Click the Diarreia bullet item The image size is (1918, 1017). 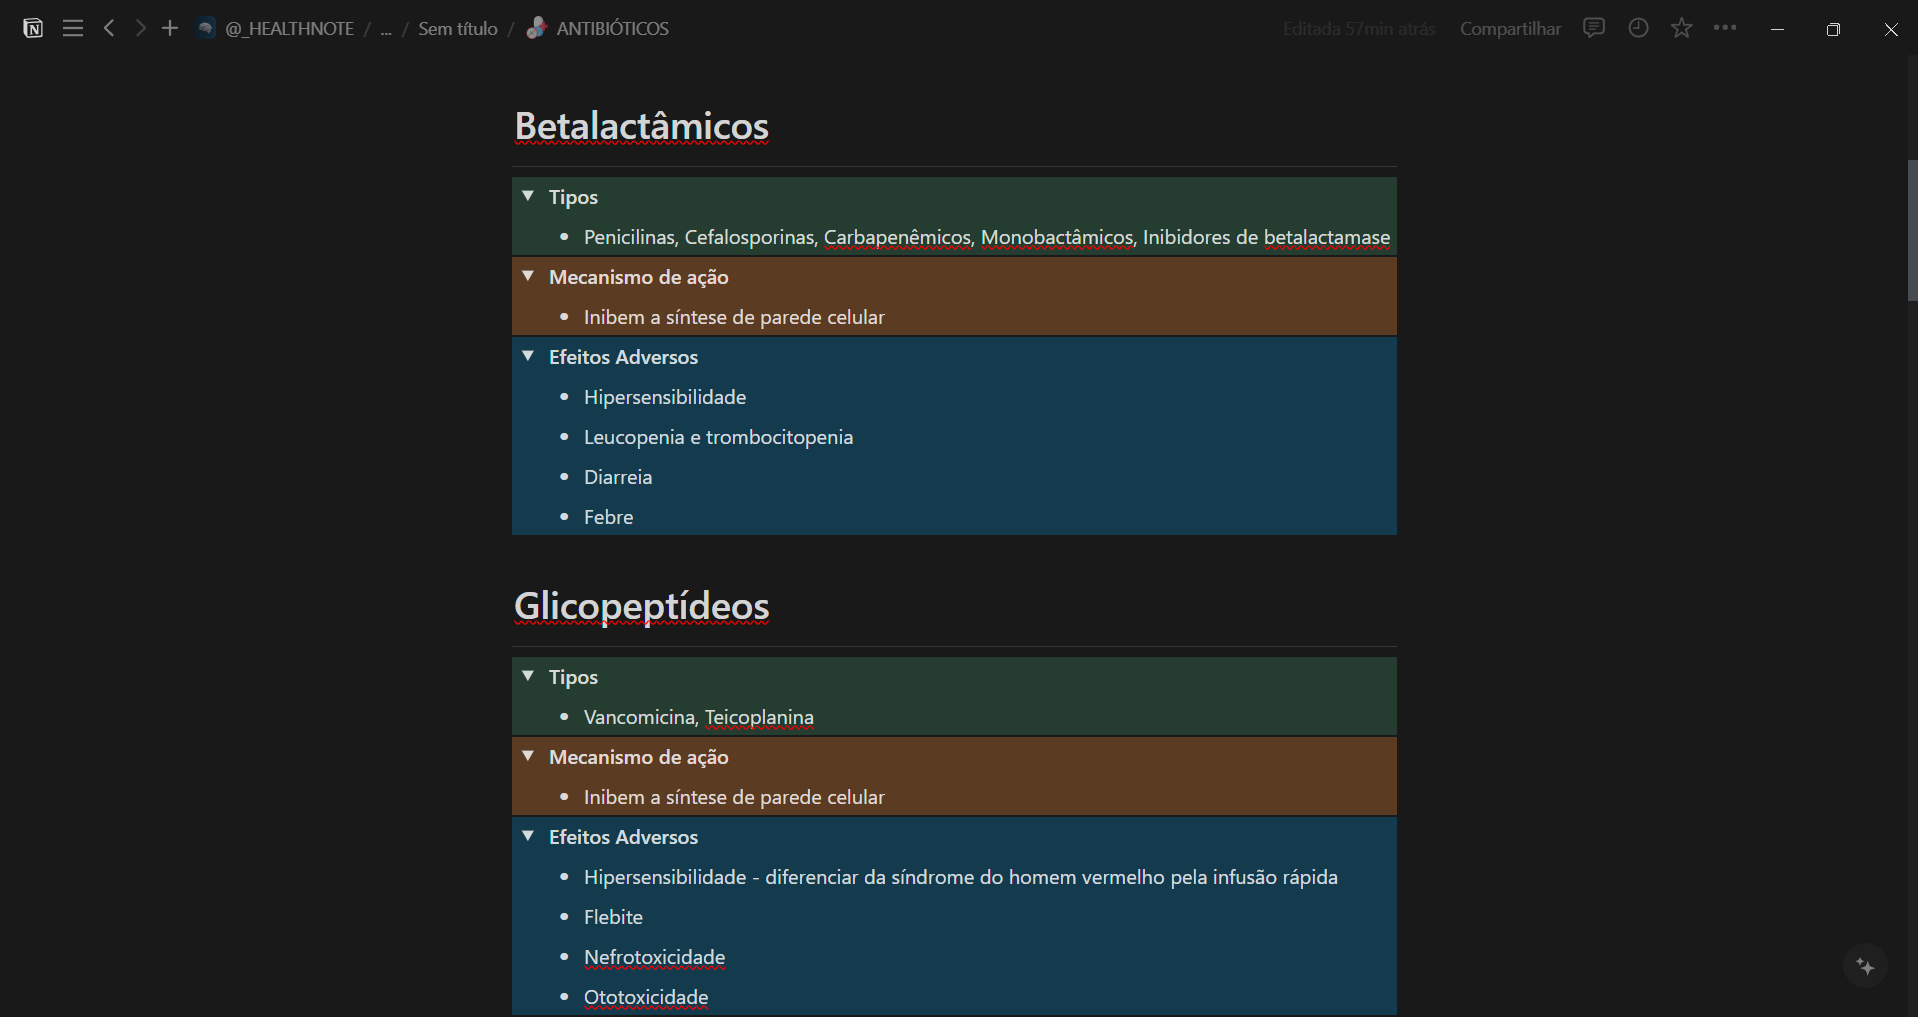point(618,477)
